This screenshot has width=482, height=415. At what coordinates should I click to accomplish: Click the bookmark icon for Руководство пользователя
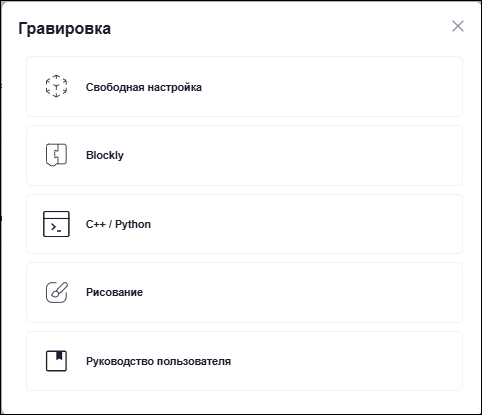[x=56, y=361]
